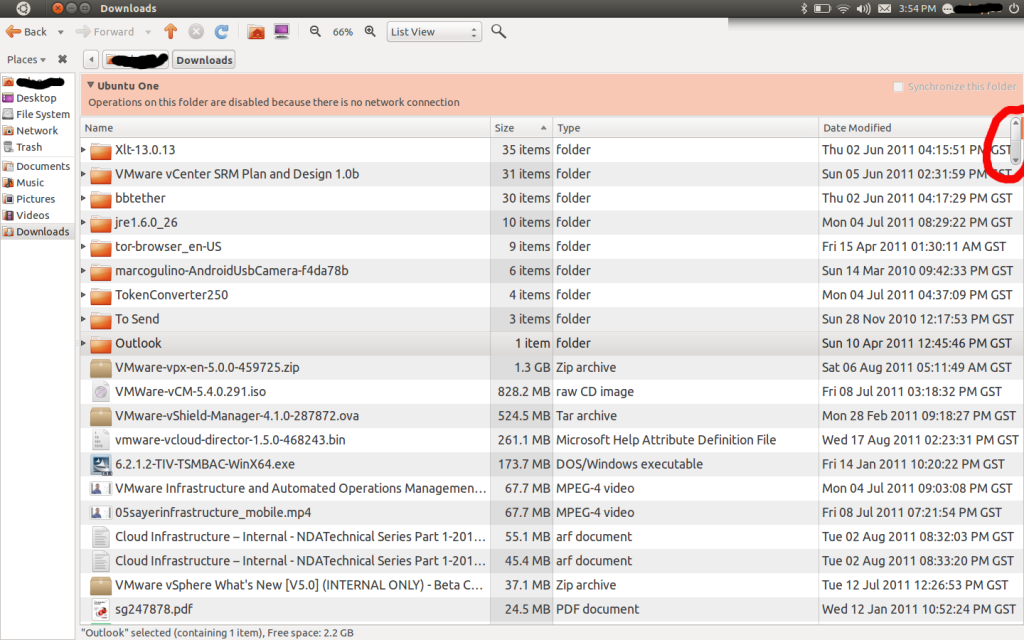Screen dimensions: 1024x640
Task: Click the 05sayerinfrastructure_mobile.mp4 video thumbnail
Action: (x=101, y=513)
